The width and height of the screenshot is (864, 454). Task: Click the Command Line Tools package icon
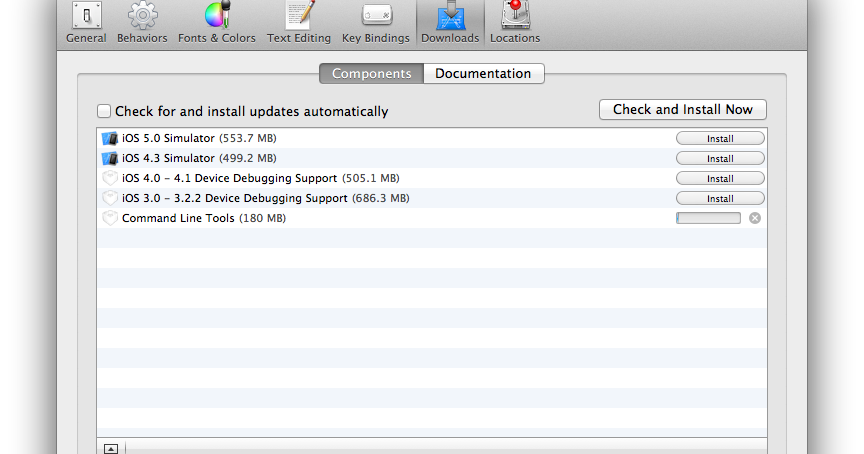coord(110,218)
